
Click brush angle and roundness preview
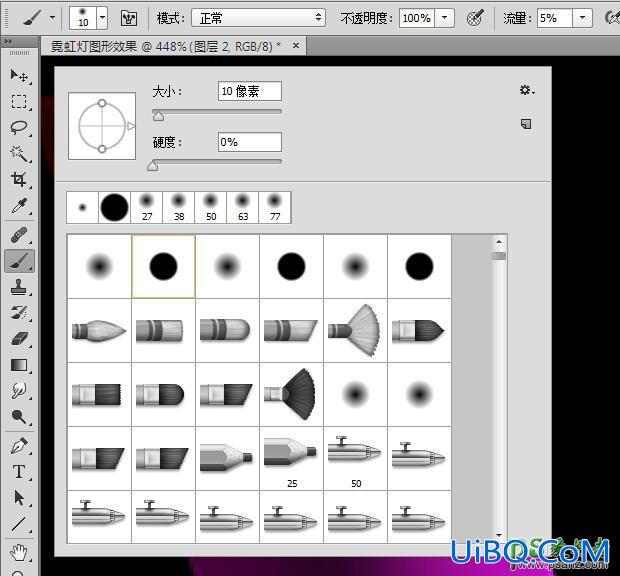pyautogui.click(x=102, y=126)
